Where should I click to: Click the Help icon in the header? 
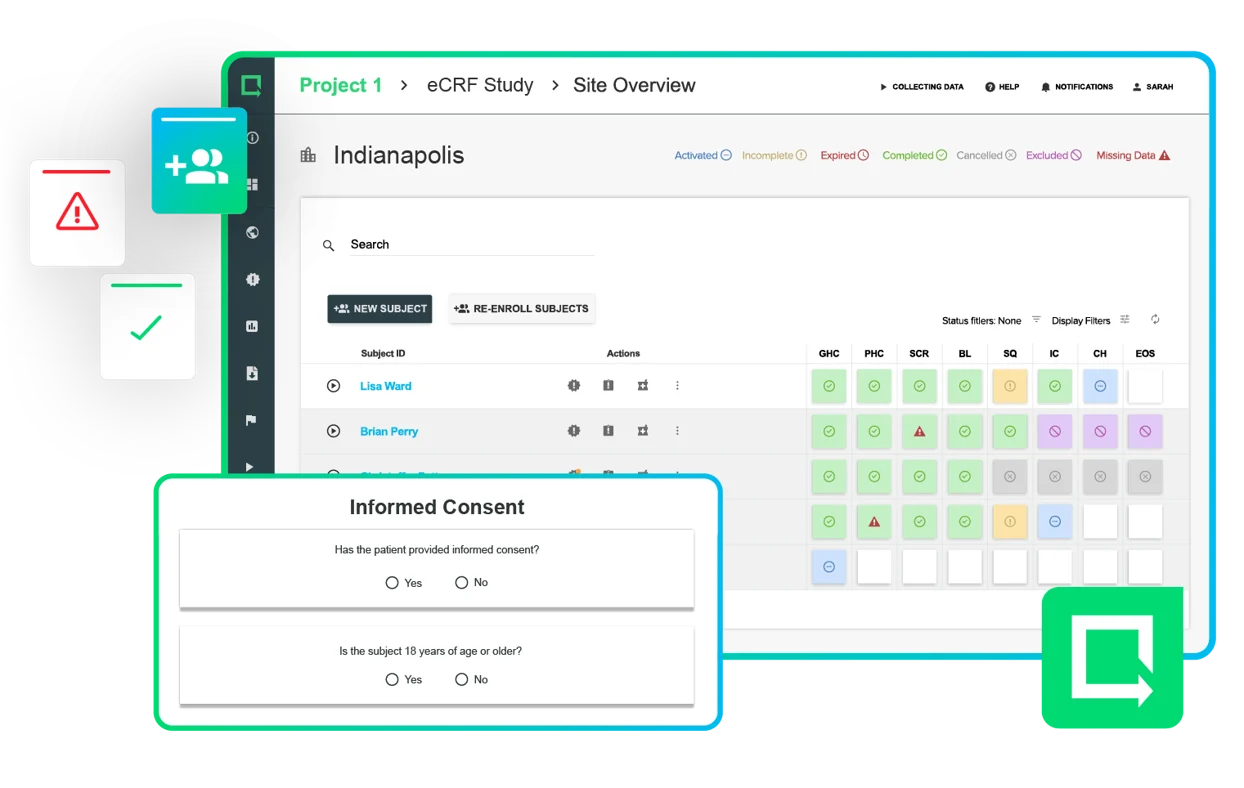(1002, 87)
